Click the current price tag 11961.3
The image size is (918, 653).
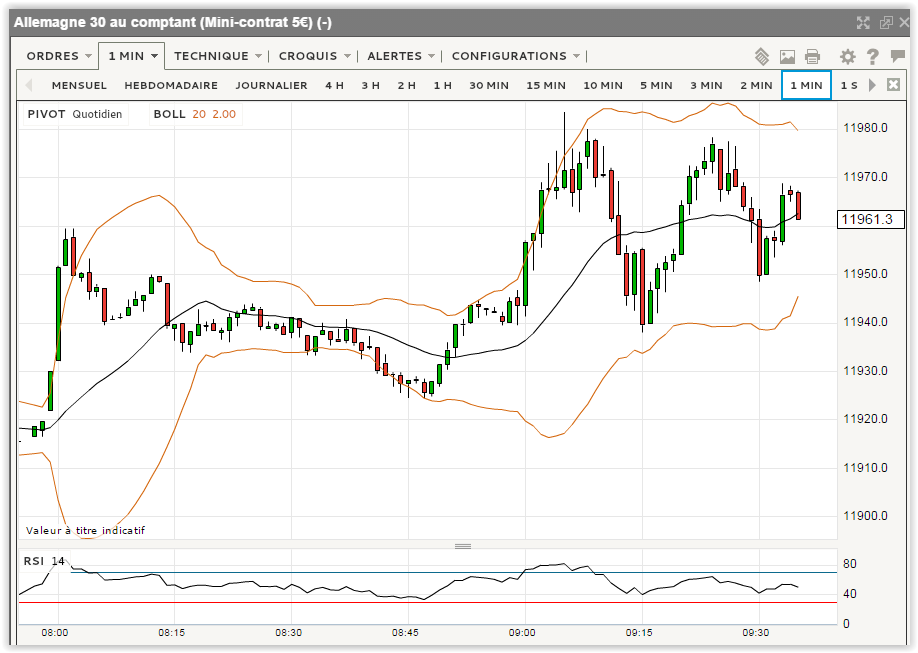[x=871, y=219]
